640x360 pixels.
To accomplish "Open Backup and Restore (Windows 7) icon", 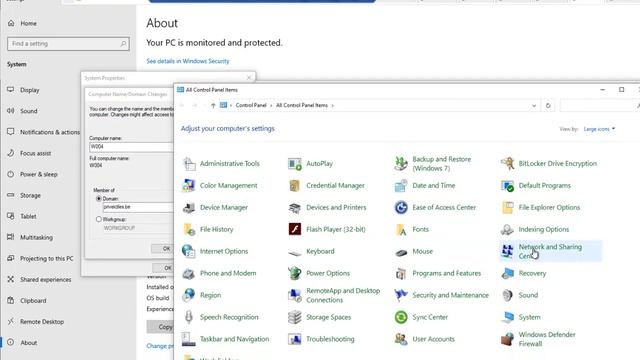I will pyautogui.click(x=401, y=164).
